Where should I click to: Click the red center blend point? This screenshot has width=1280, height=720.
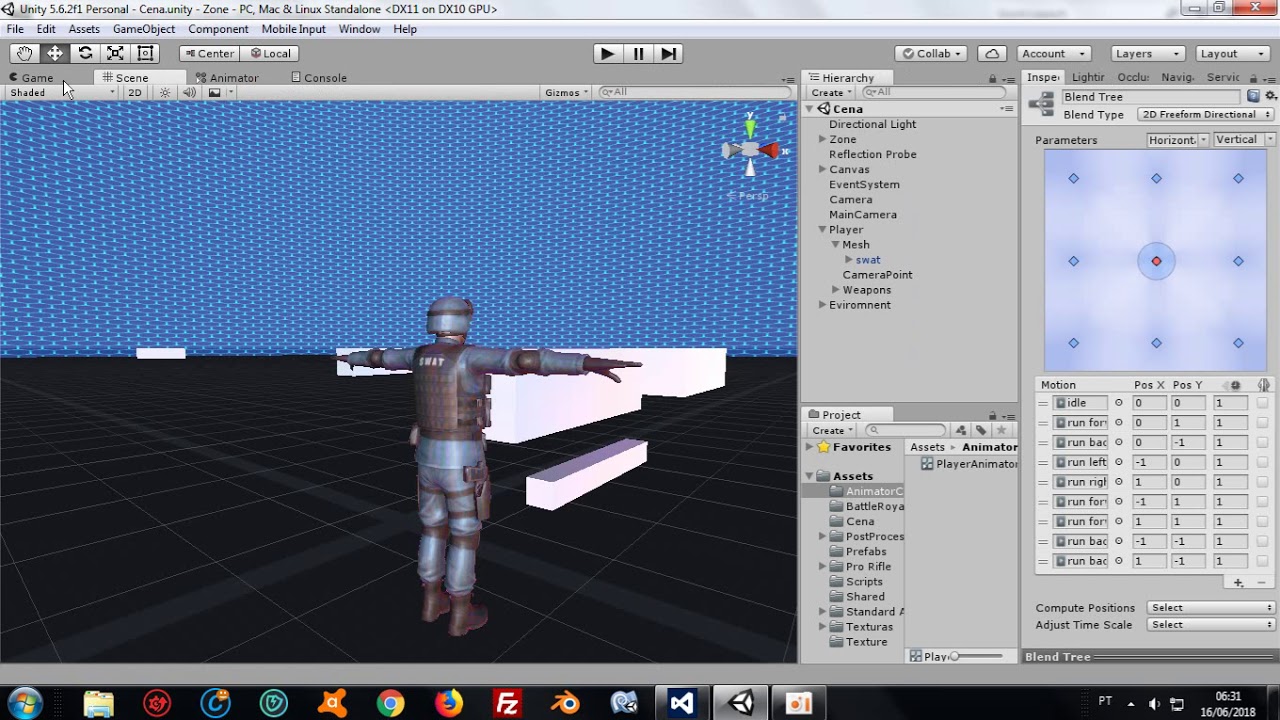(x=1156, y=261)
